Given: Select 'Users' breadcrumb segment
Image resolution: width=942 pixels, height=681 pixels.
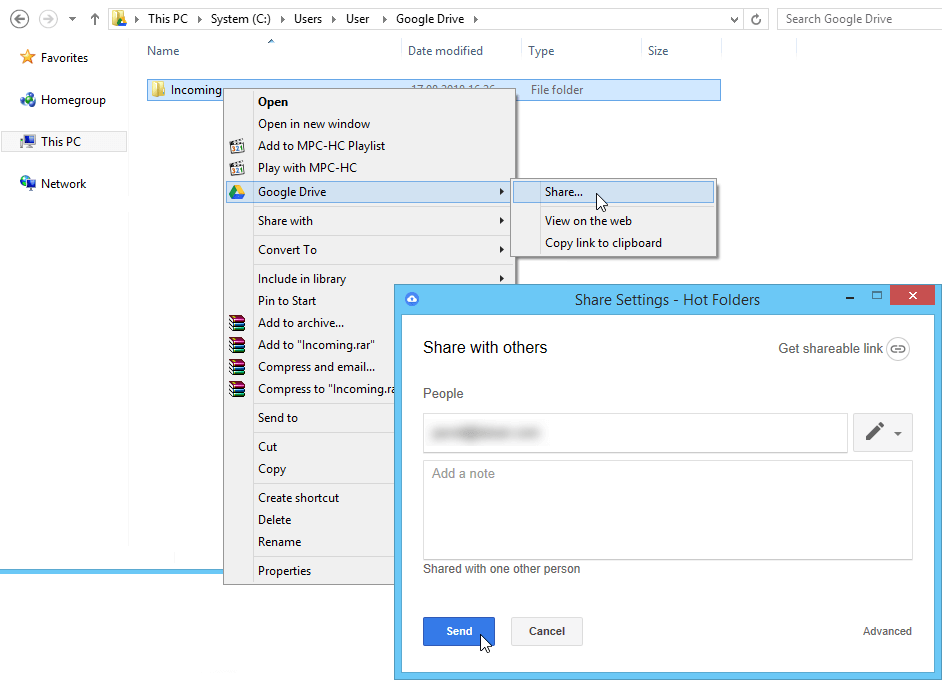Looking at the screenshot, I should tap(308, 19).
